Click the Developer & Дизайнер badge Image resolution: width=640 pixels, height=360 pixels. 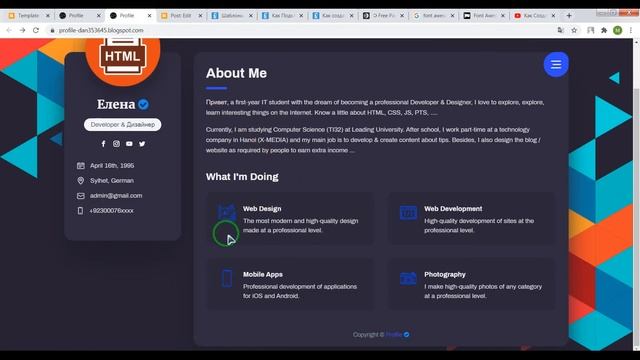122,124
